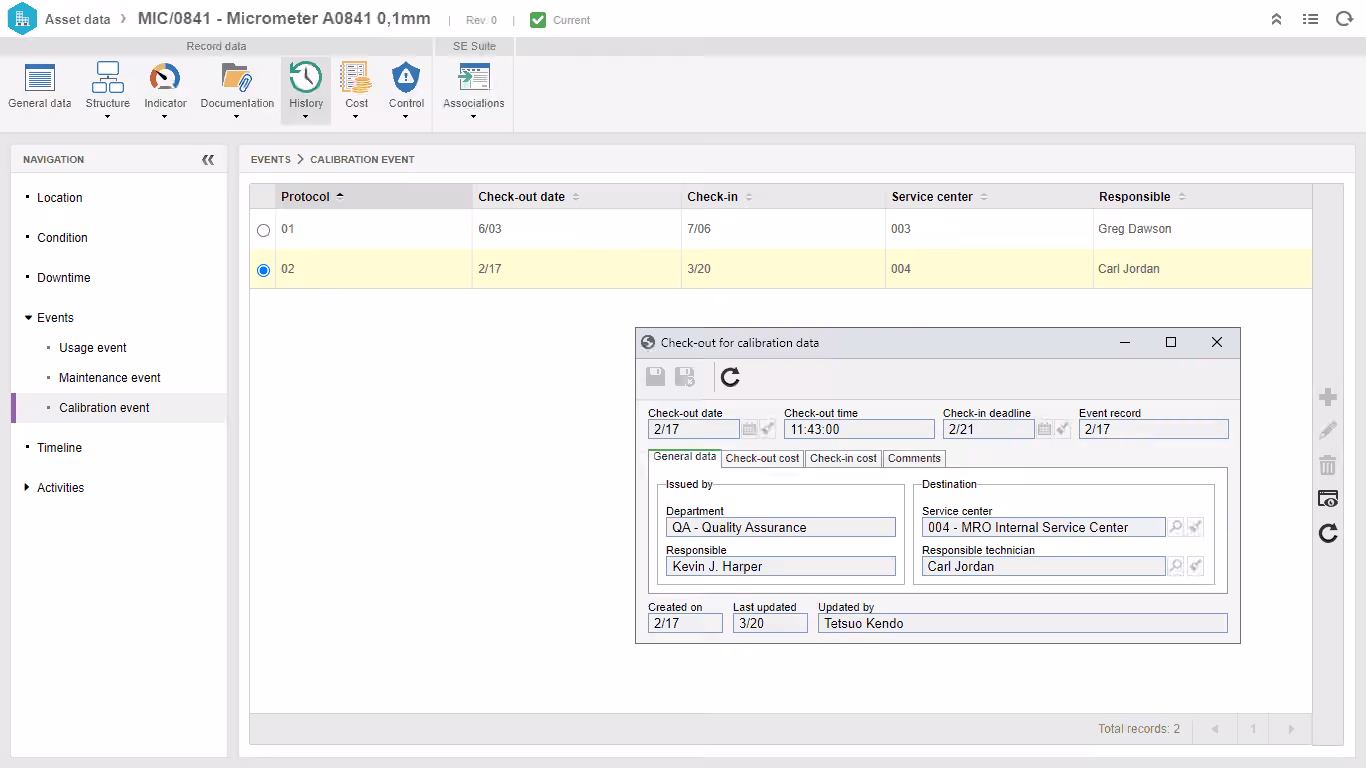1366x768 pixels.
Task: Click the History clock icon
Action: click(x=306, y=78)
